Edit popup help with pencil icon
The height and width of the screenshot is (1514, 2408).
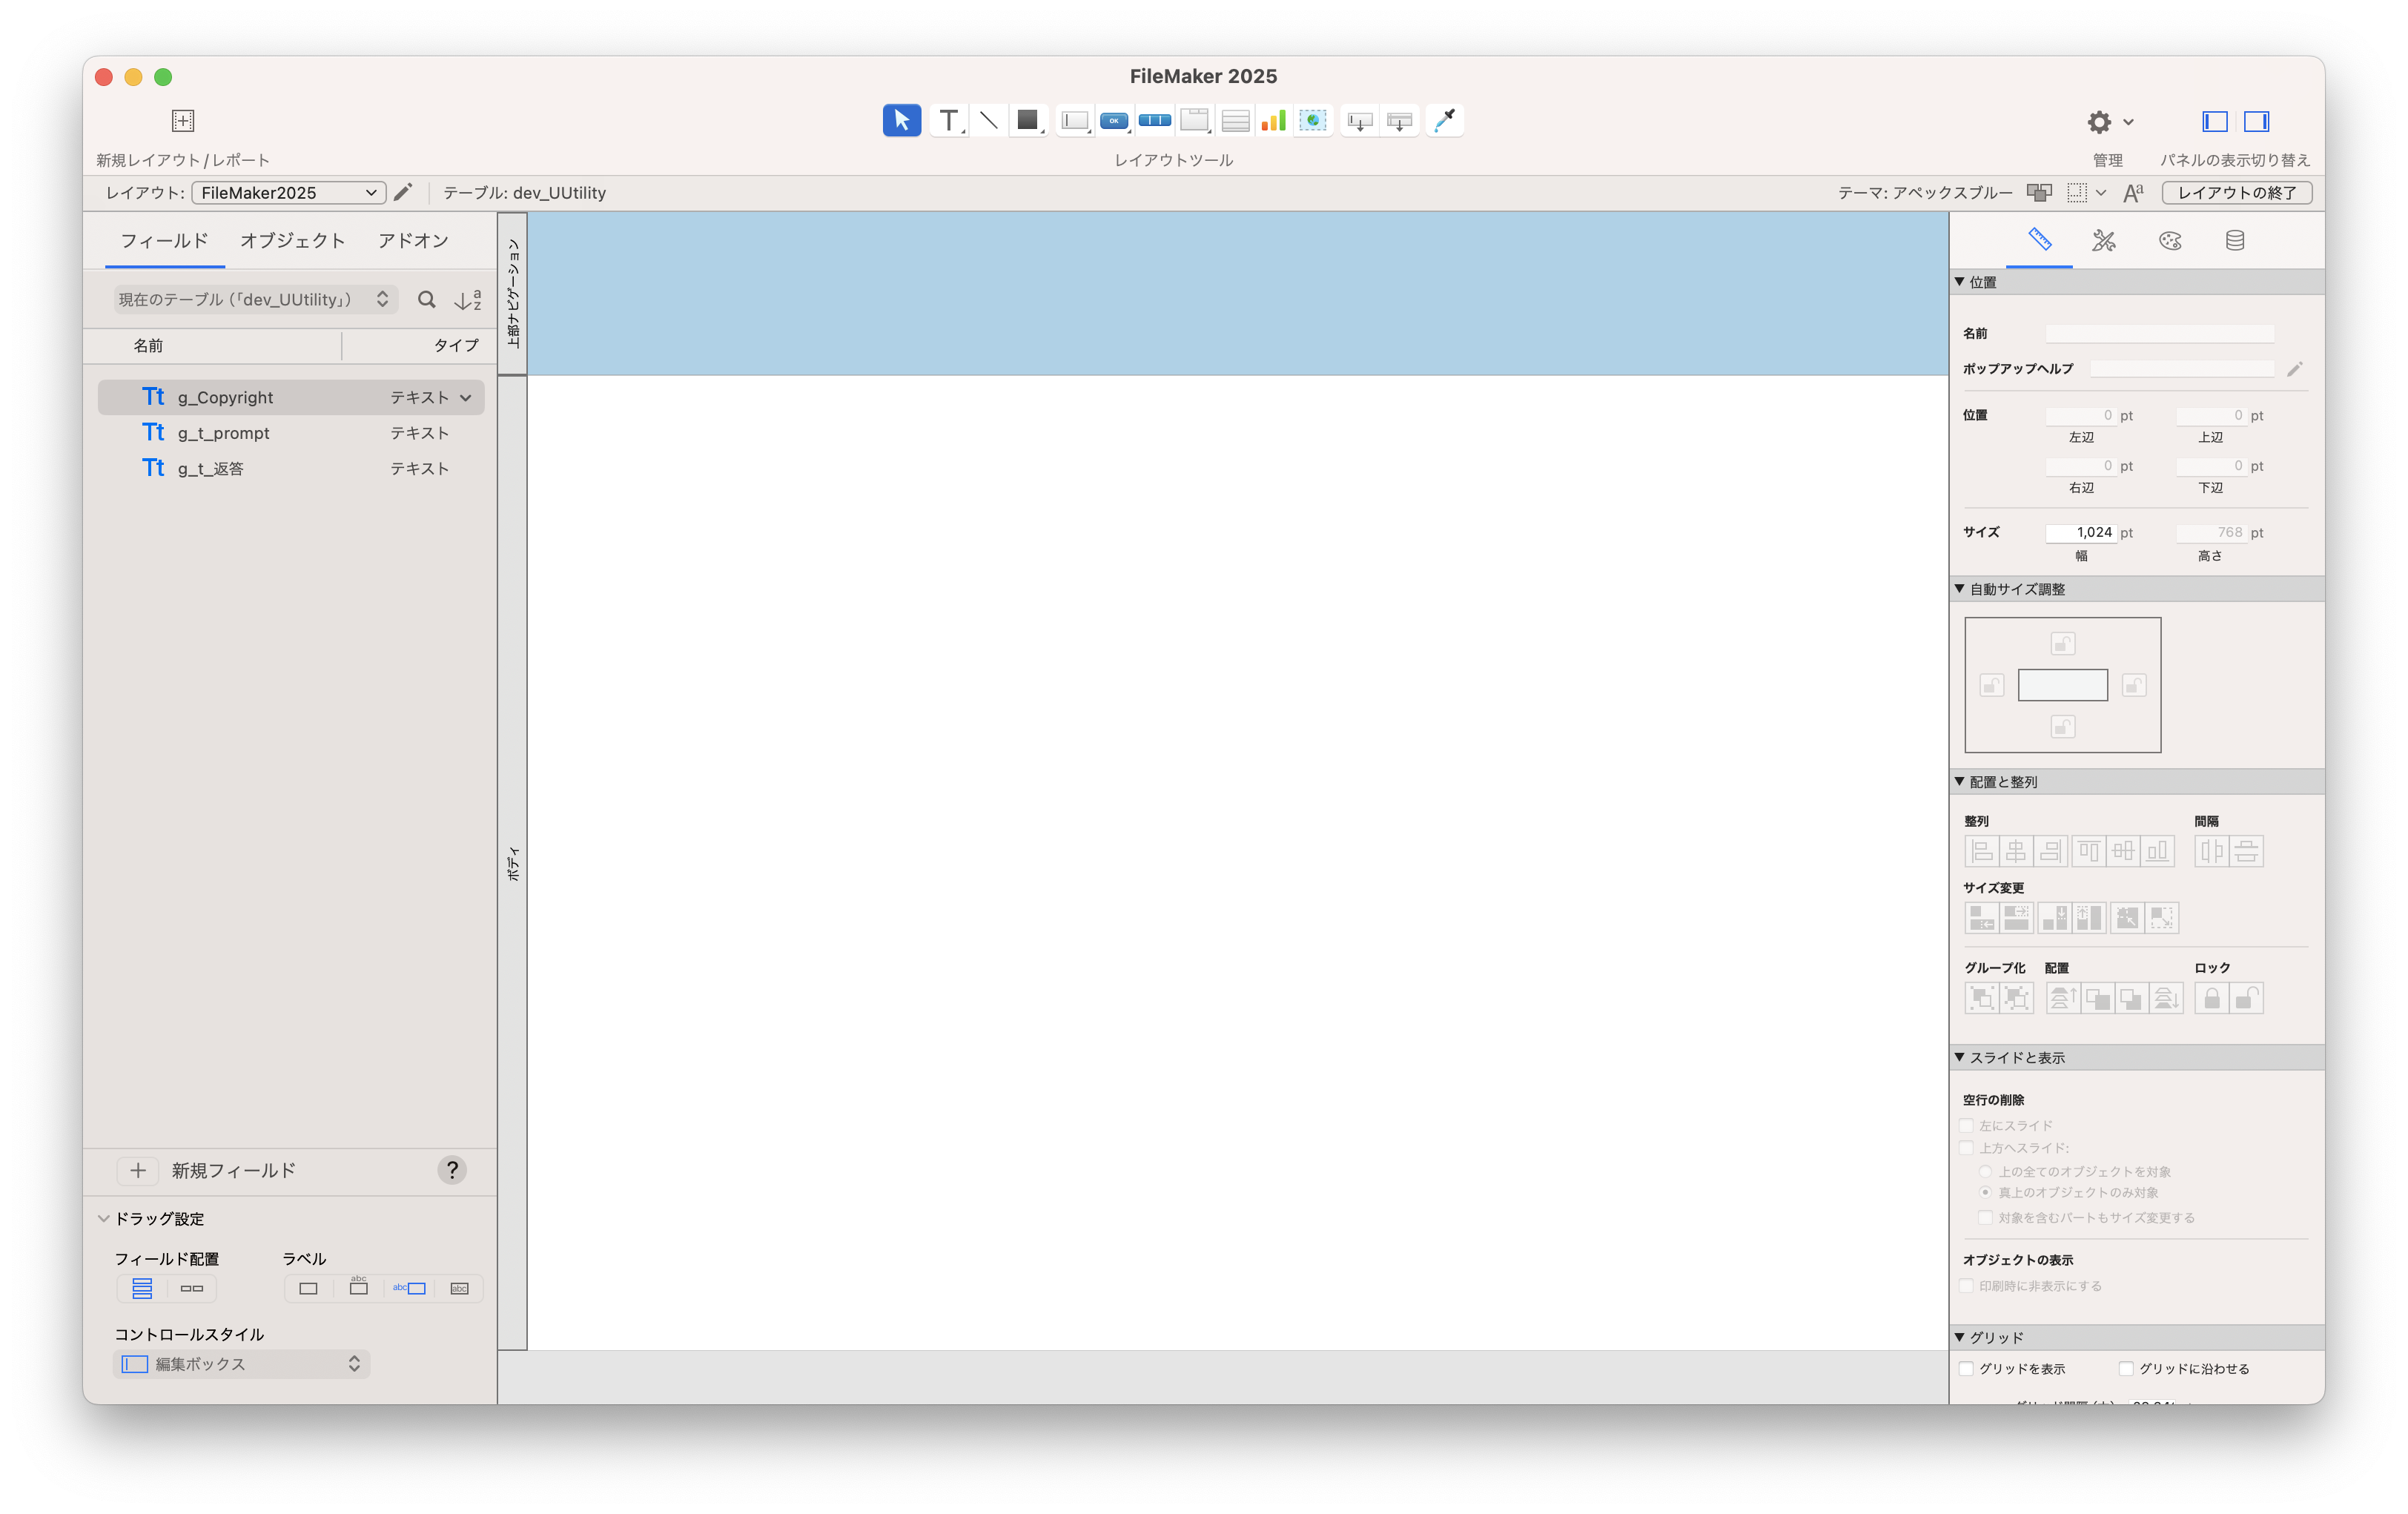[x=2295, y=369]
